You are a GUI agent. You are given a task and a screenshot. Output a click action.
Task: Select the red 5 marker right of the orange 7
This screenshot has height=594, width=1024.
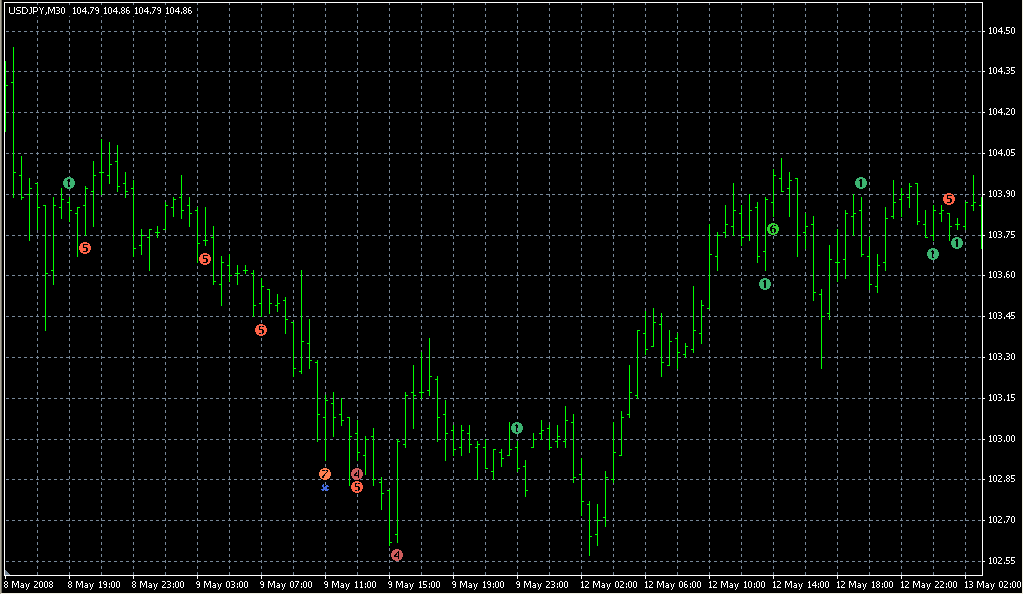pos(357,486)
